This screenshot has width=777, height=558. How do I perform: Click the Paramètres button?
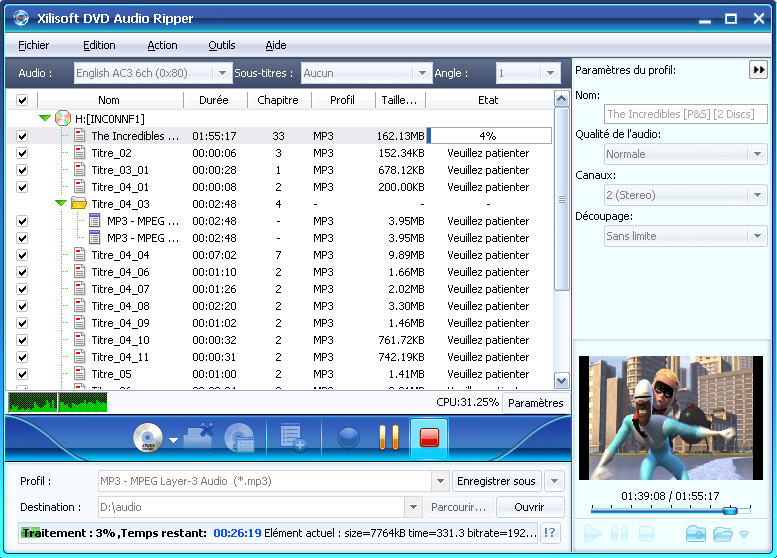point(536,403)
